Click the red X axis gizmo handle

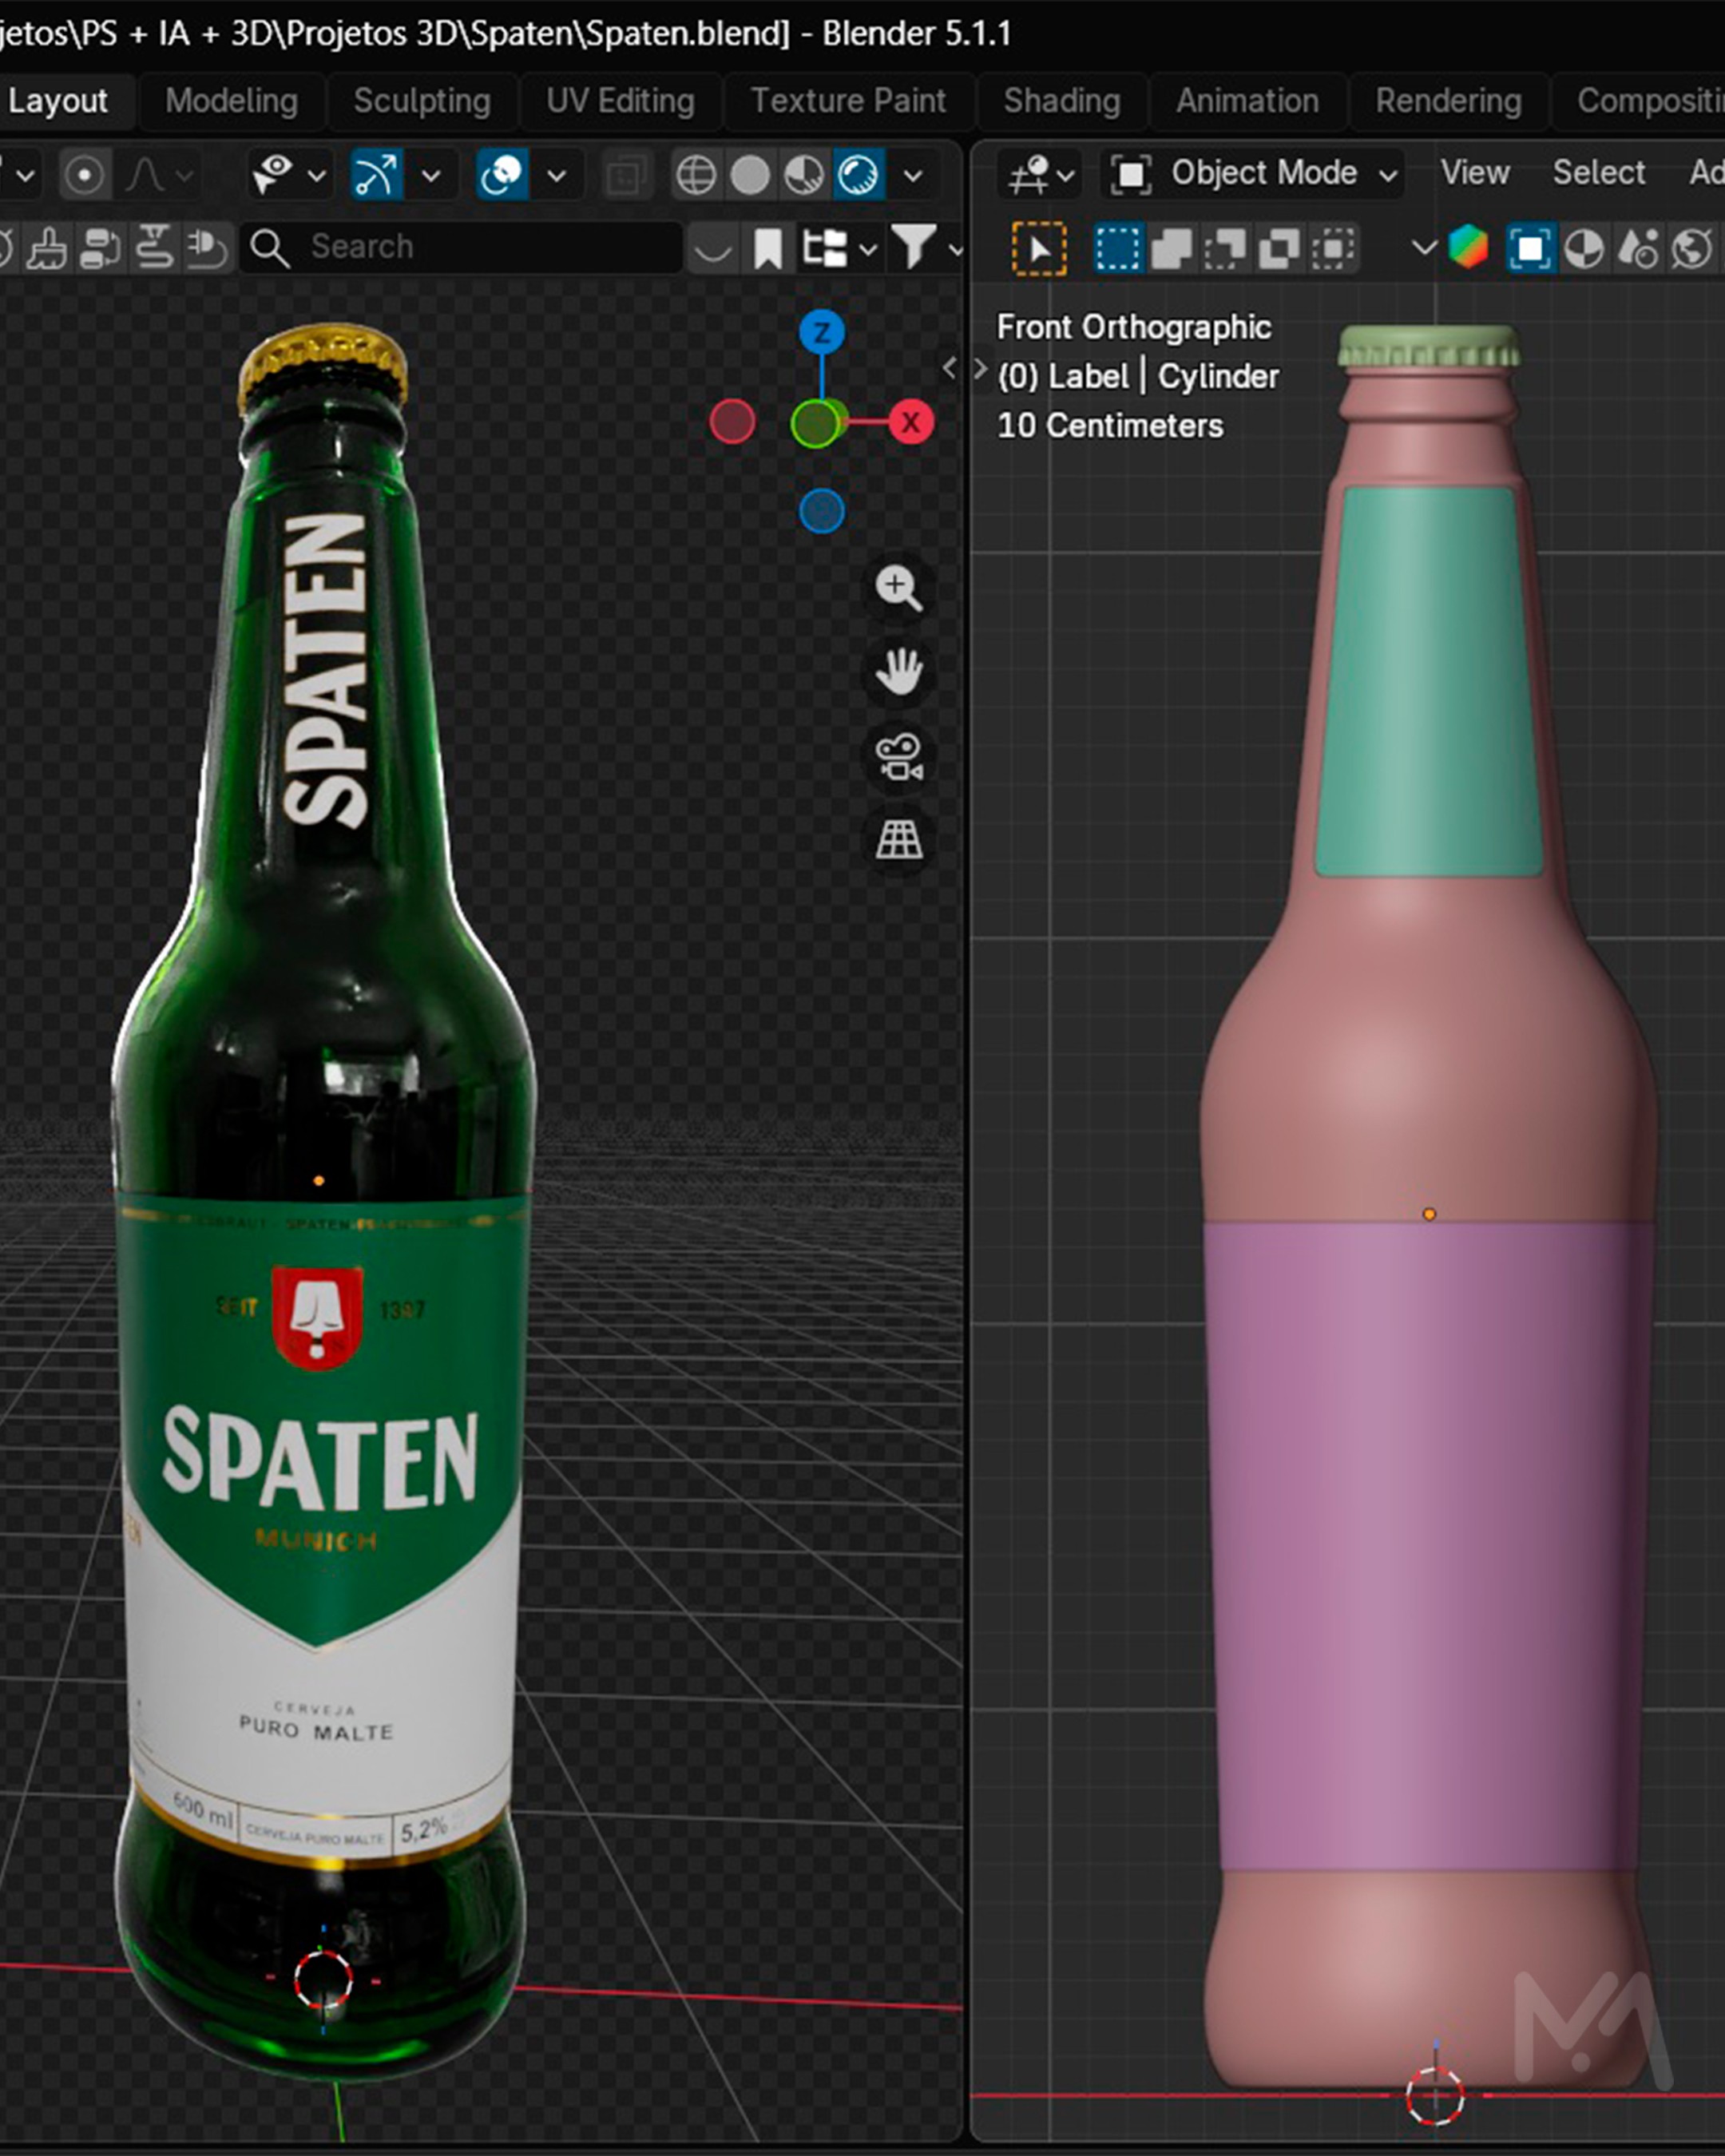tap(910, 422)
